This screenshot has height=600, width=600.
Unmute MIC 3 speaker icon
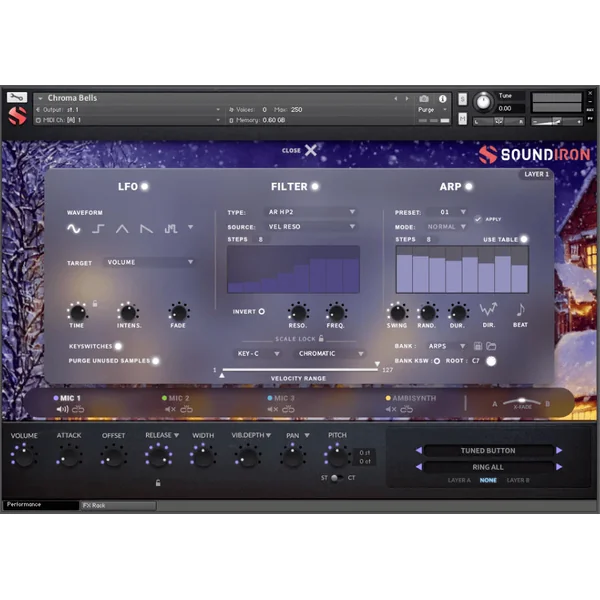(x=272, y=409)
